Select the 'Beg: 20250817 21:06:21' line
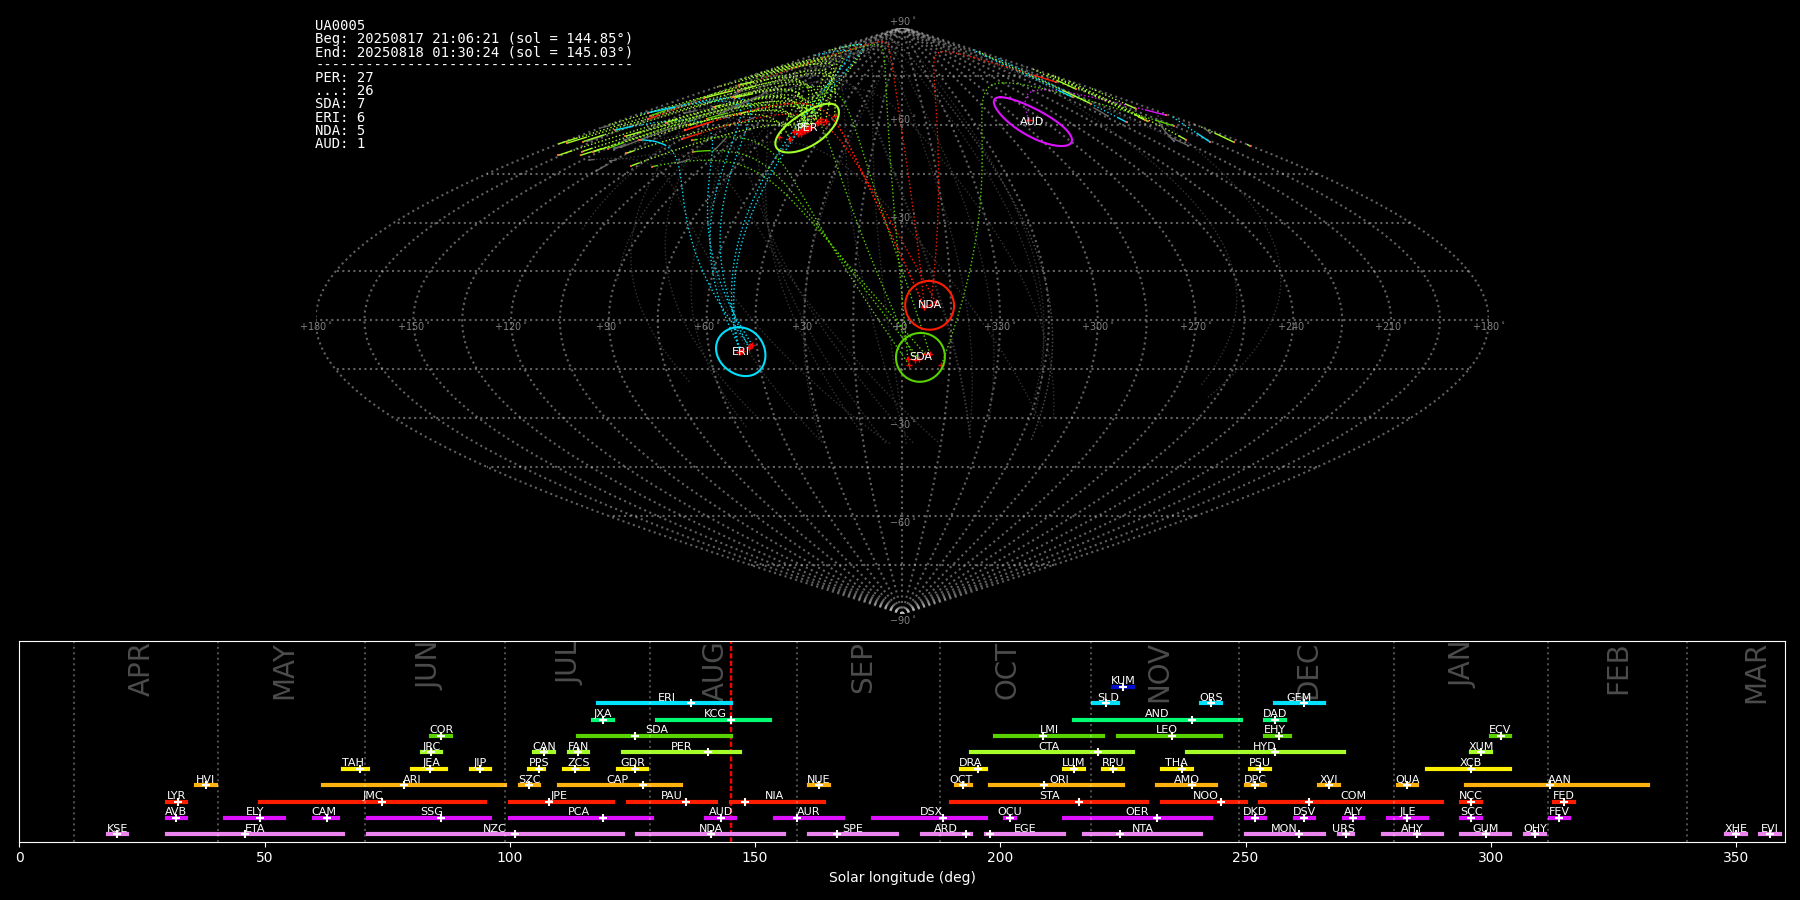The height and width of the screenshot is (900, 1800). [x=474, y=39]
